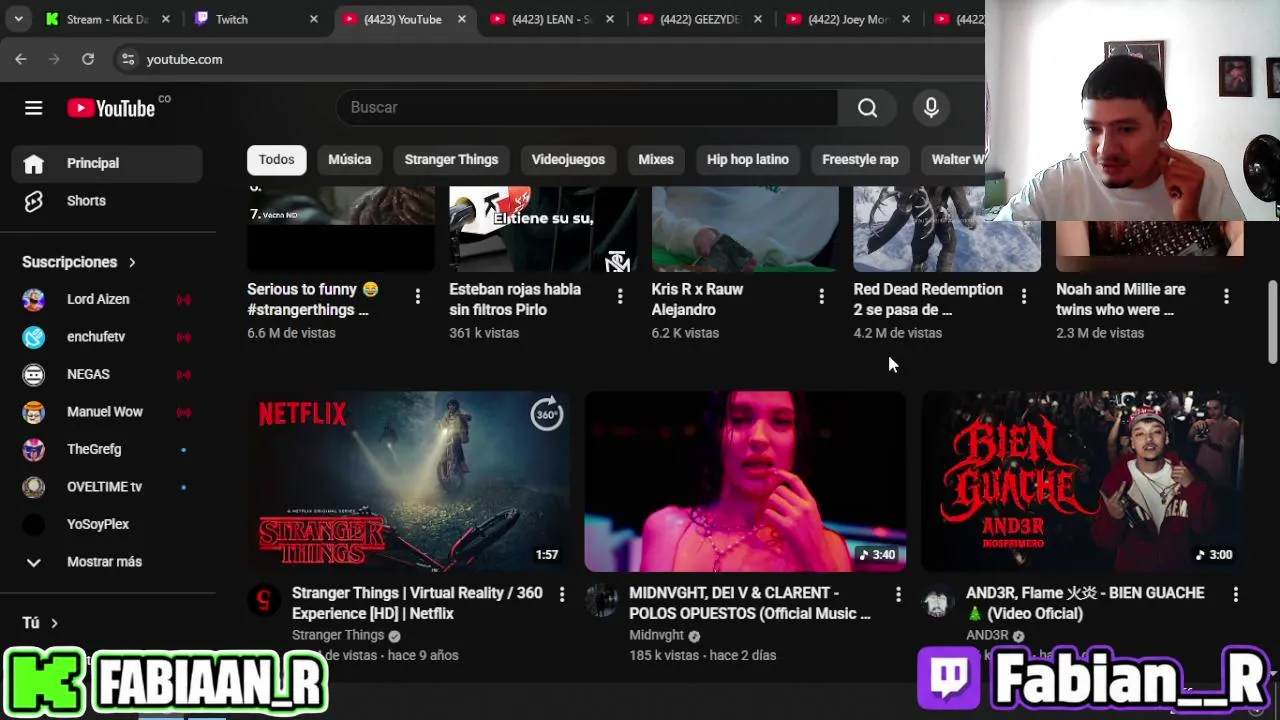
Task: Switch to the GEEZYDE browser tab
Action: pyautogui.click(x=700, y=19)
